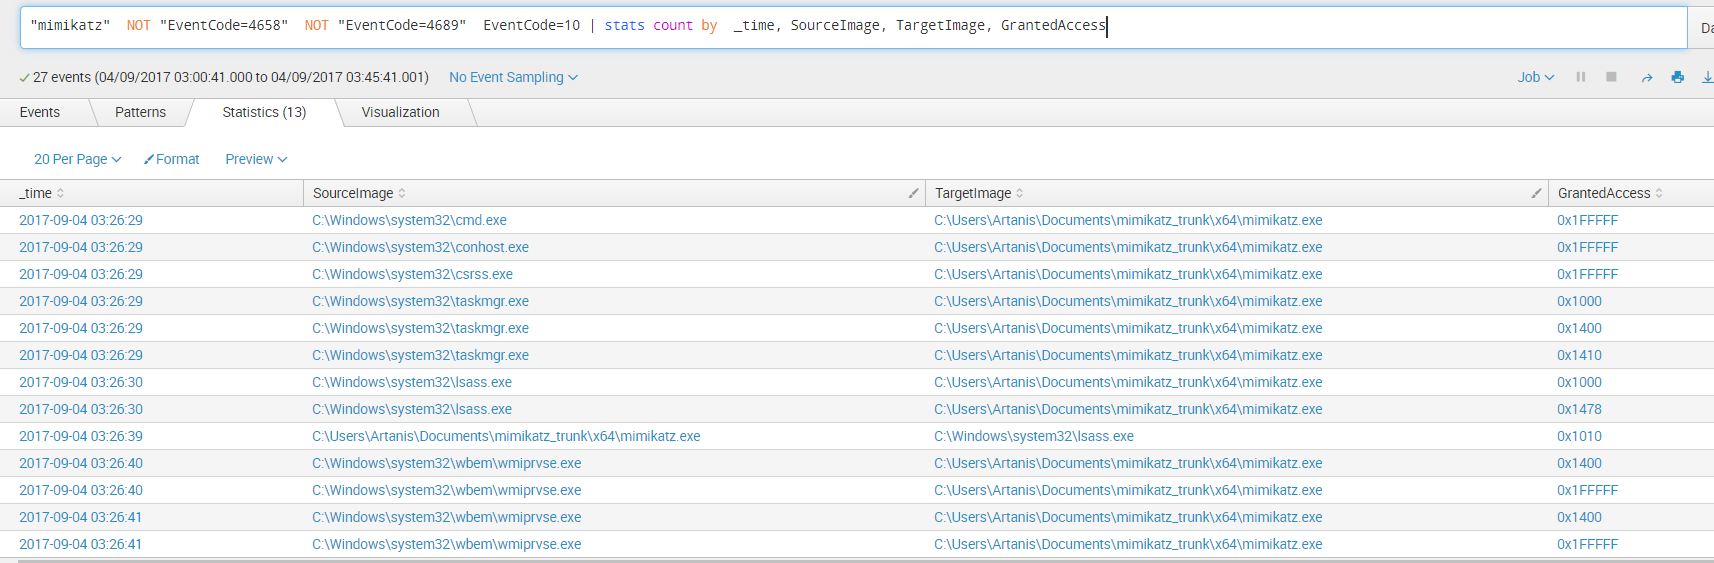Click the TargetImage column header label
This screenshot has height=563, width=1714.
[973, 193]
